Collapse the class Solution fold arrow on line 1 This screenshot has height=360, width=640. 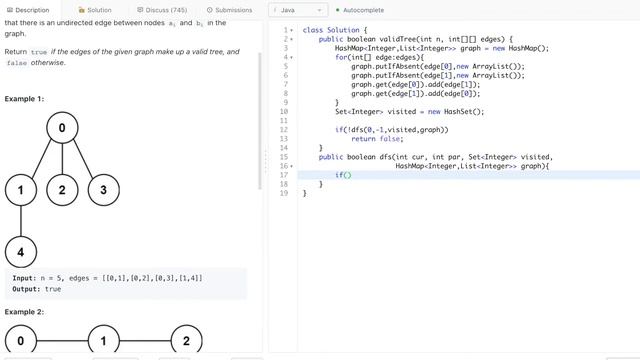click(291, 30)
